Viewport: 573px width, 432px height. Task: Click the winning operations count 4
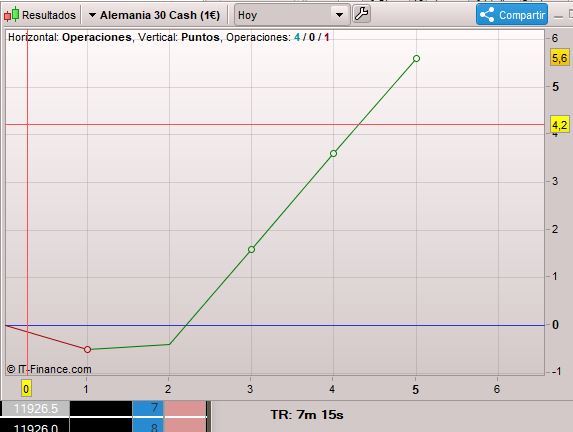[297, 37]
